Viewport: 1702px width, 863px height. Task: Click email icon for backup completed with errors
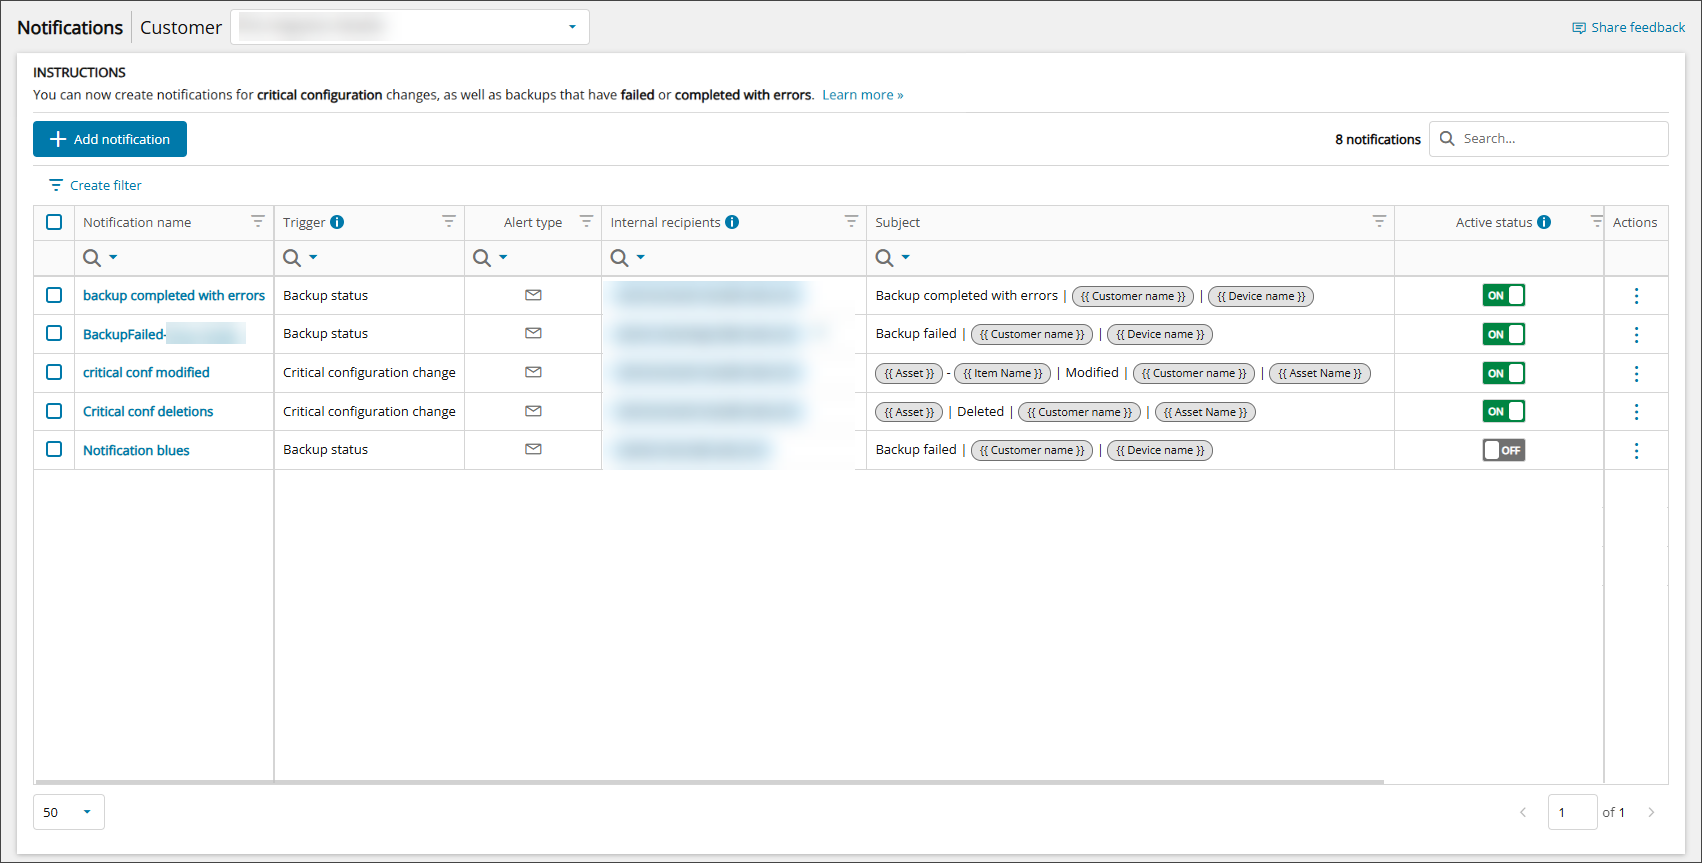pos(533,295)
